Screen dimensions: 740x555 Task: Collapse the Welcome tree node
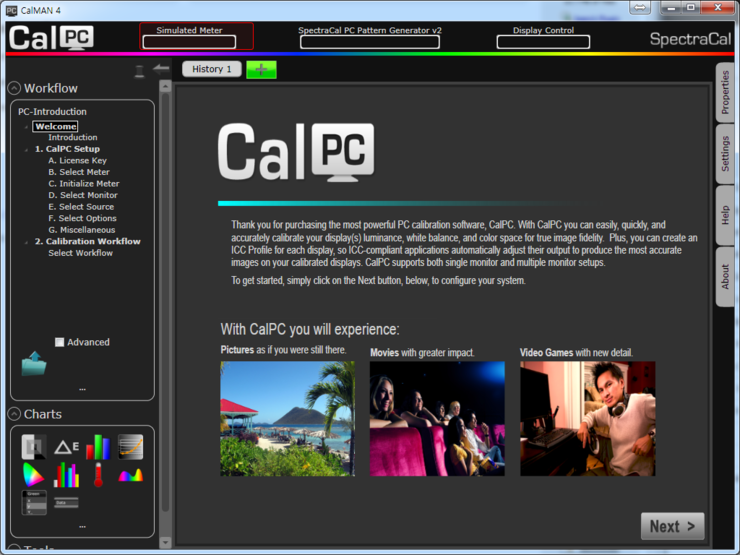pyautogui.click(x=26, y=127)
